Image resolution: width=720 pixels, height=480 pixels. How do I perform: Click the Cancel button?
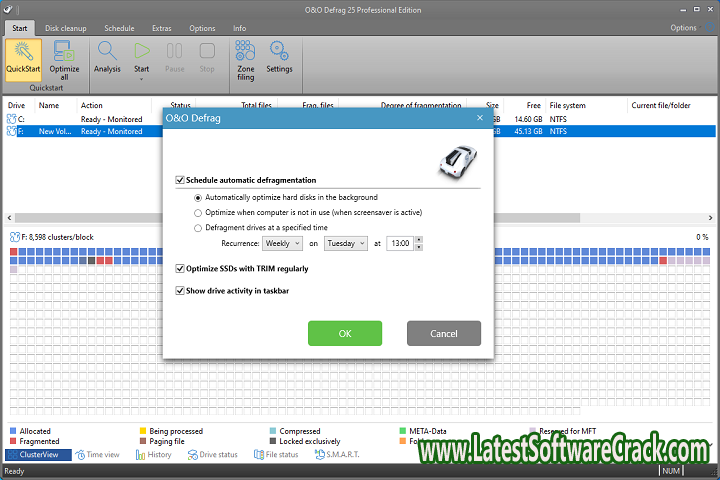(x=444, y=333)
